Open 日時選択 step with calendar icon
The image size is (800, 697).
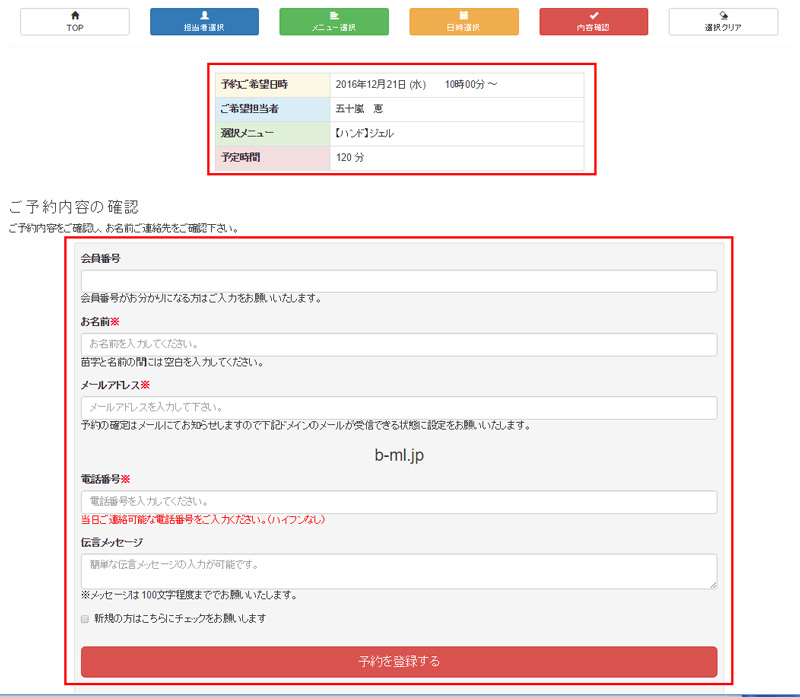[464, 22]
